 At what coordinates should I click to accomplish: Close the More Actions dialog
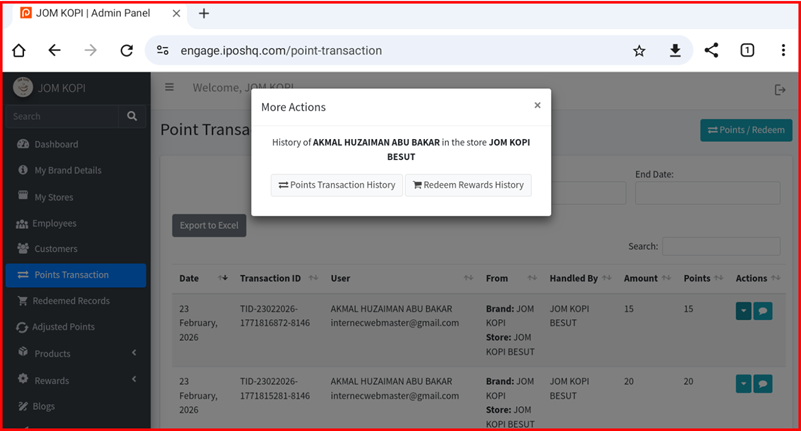pos(537,105)
